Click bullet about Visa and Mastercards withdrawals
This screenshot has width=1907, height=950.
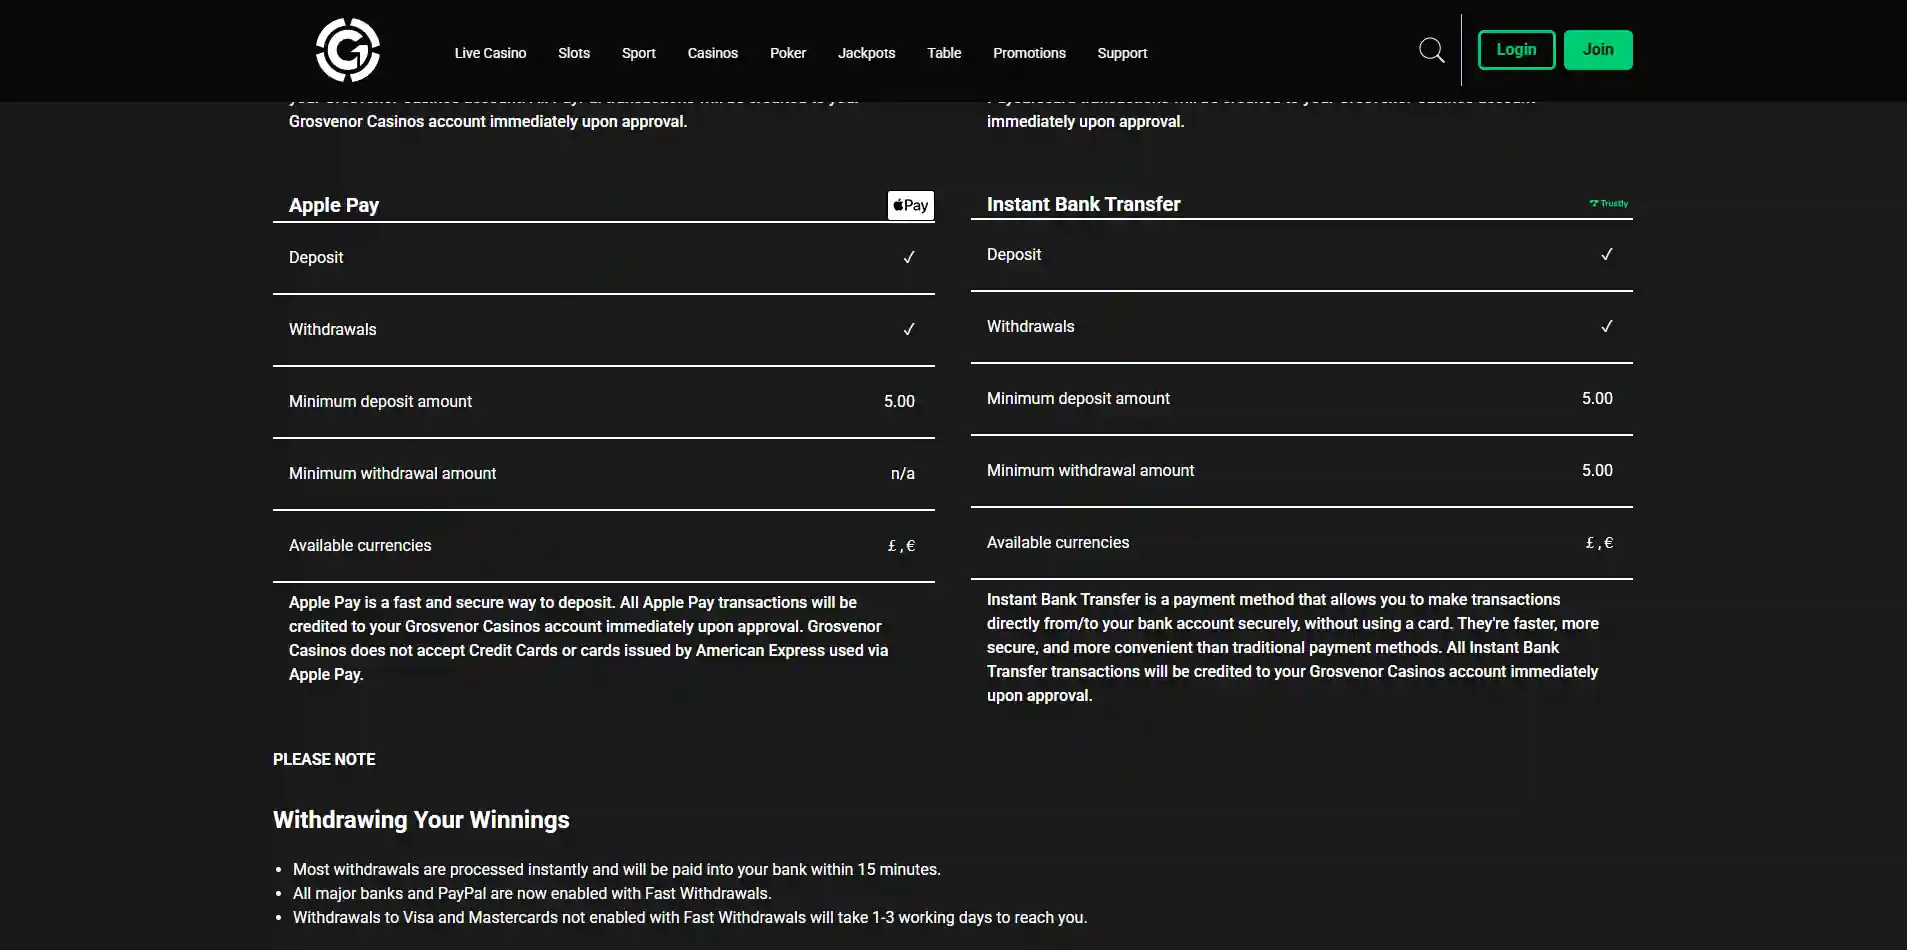[x=690, y=917]
